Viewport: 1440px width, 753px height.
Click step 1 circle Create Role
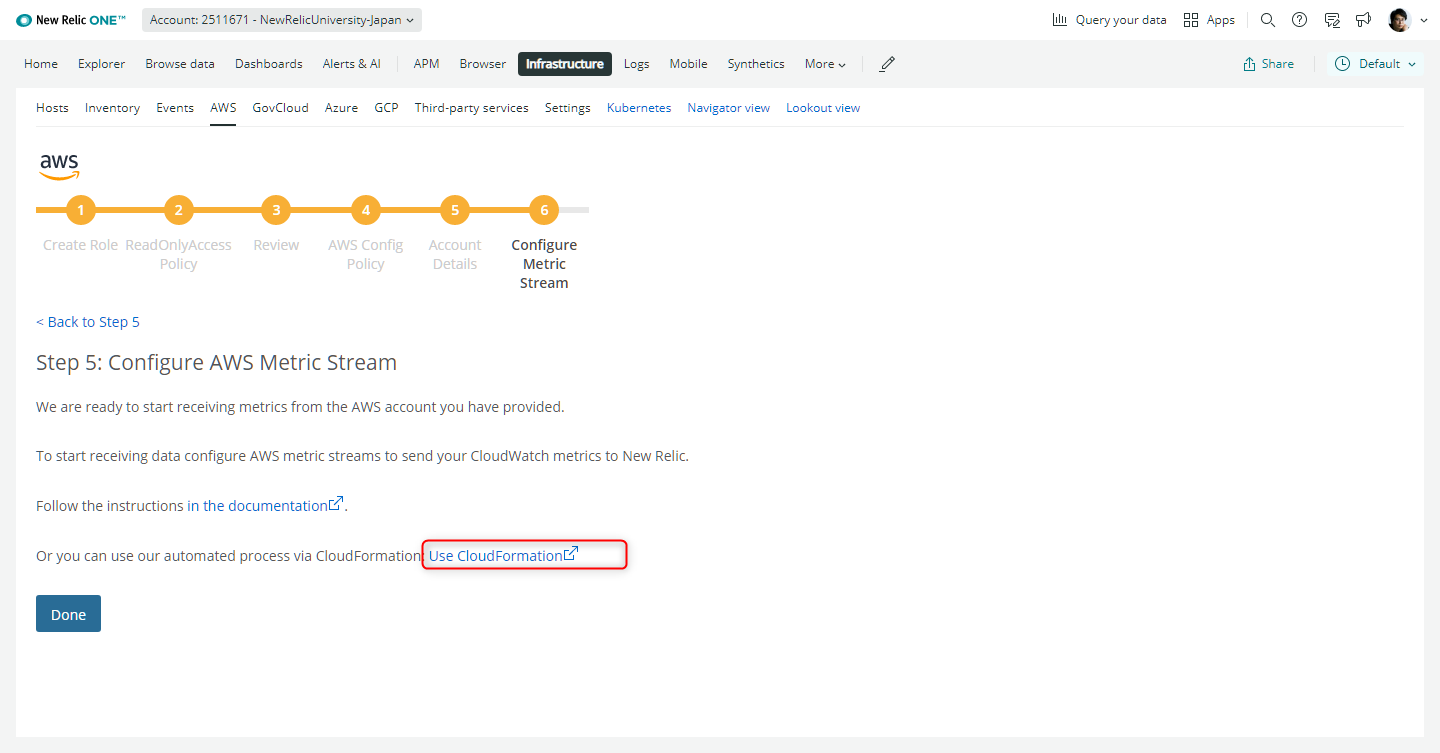80,210
